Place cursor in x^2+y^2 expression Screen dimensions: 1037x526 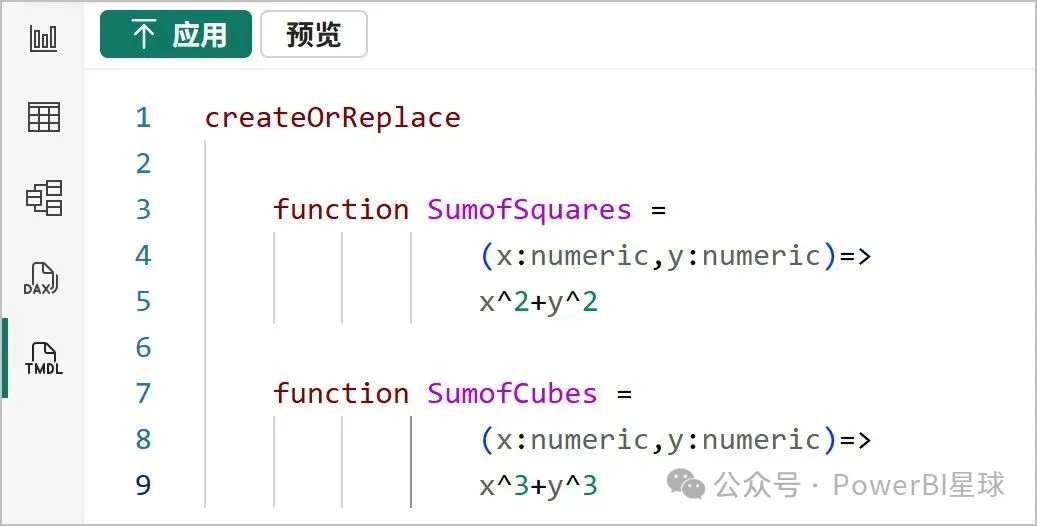pyautogui.click(x=538, y=302)
